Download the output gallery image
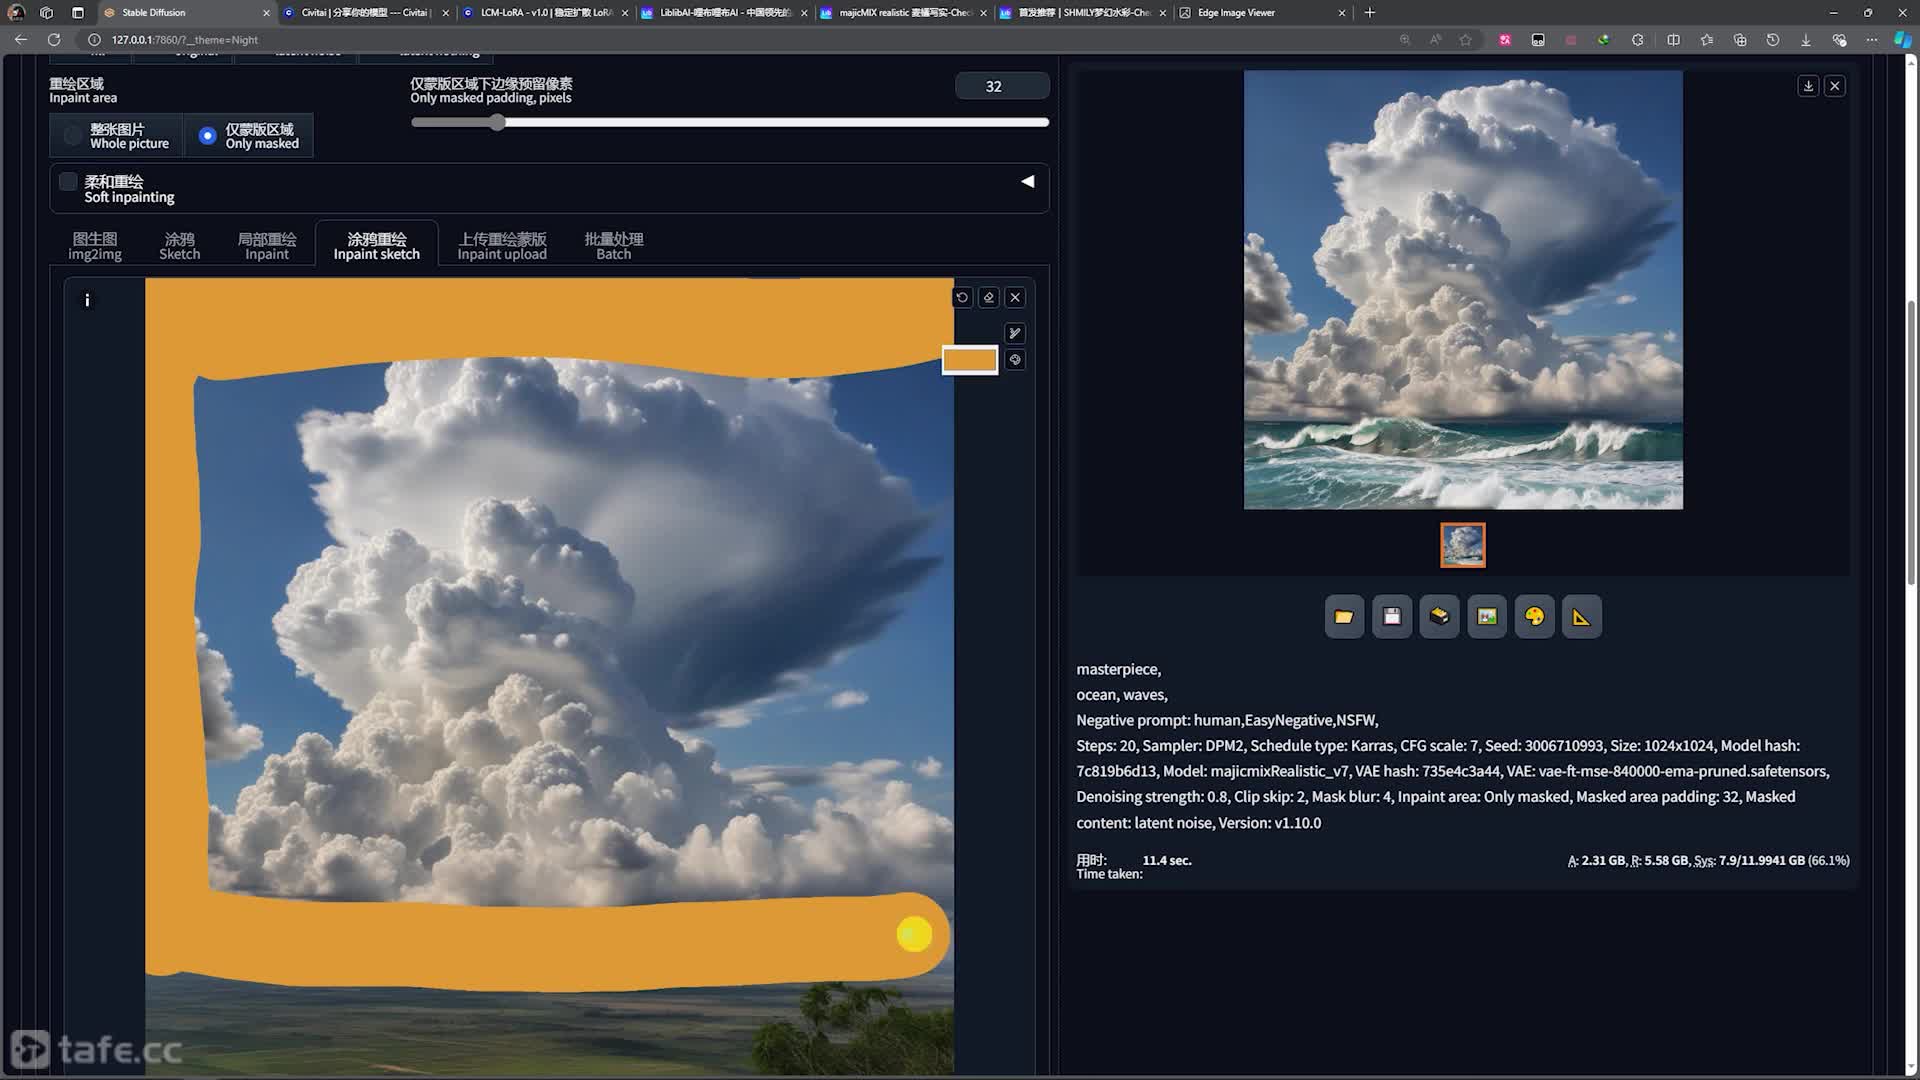Image resolution: width=1920 pixels, height=1080 pixels. pos(1808,86)
